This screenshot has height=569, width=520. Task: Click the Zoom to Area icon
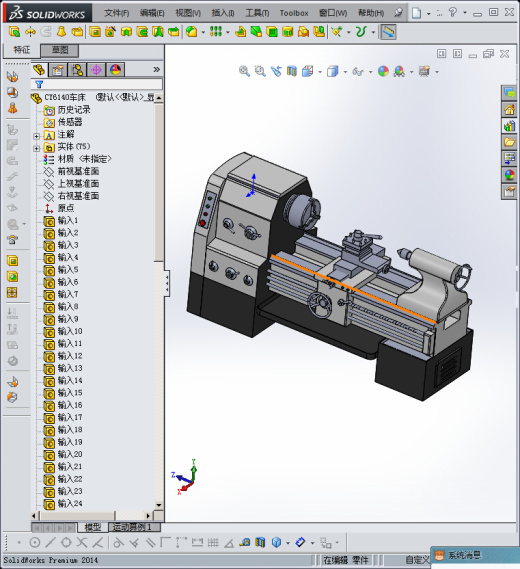(x=260, y=71)
